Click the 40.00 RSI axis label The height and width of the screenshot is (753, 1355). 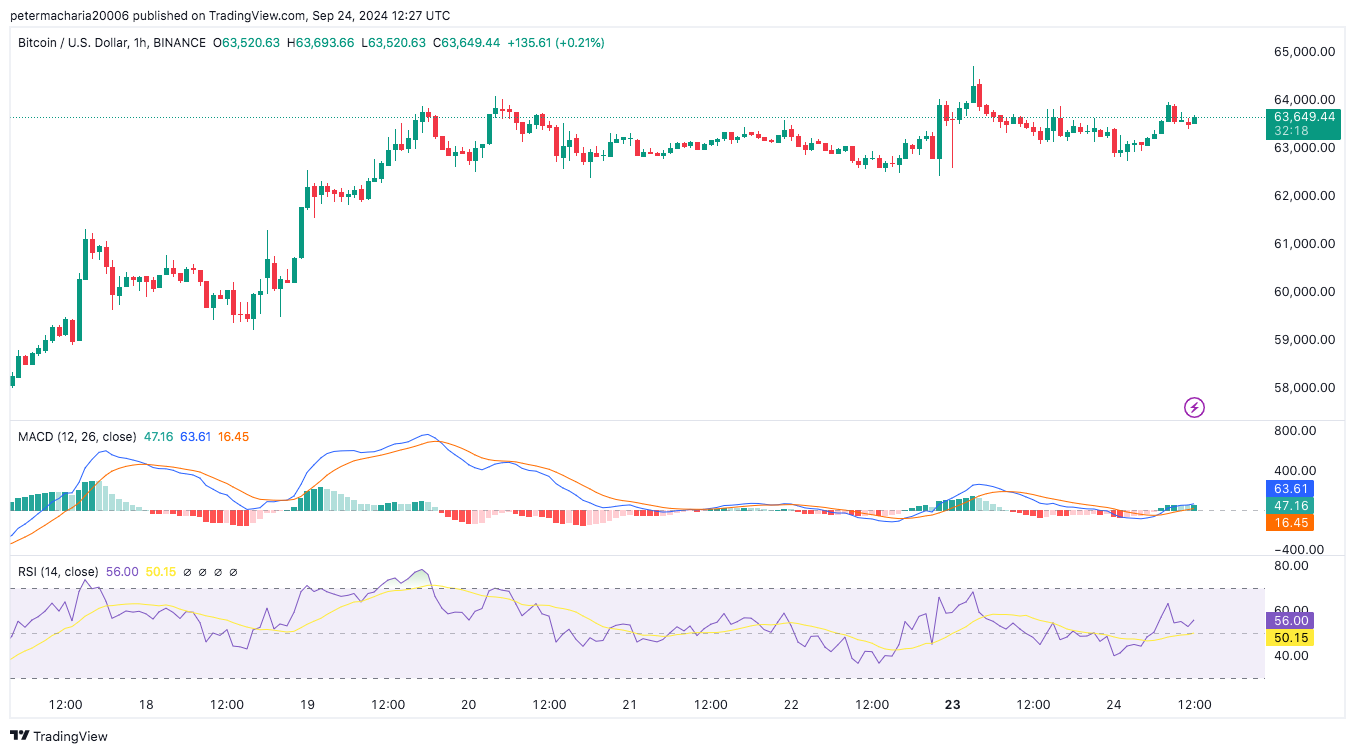1291,656
